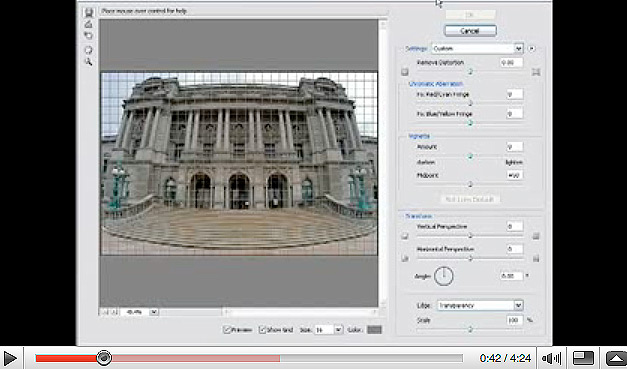Click left icon of Horizontal Perspective slider
The image size is (627, 369).
point(405,259)
